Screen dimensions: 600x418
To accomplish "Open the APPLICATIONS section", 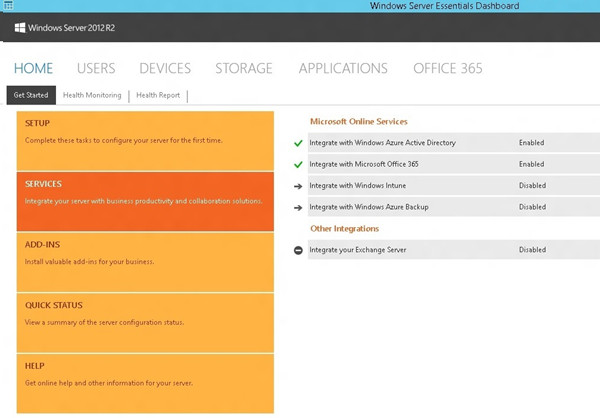I will click(x=343, y=69).
